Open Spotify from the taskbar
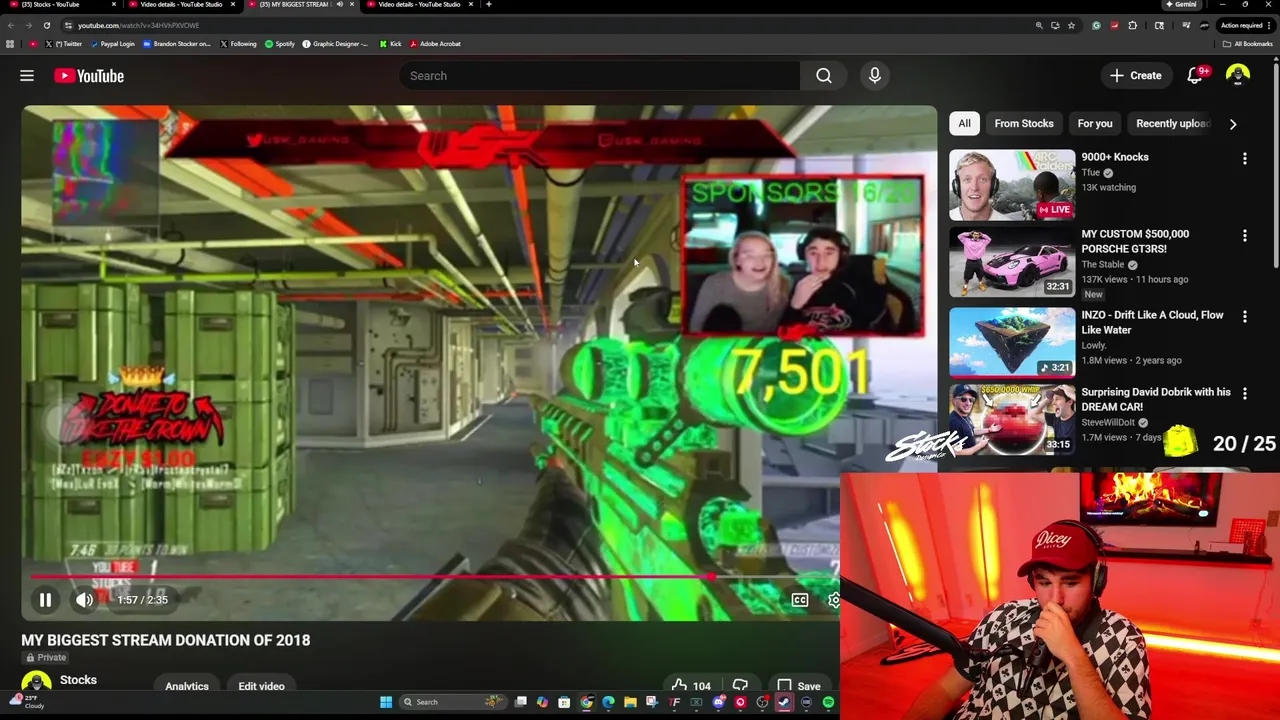The image size is (1280, 720). coord(828,702)
